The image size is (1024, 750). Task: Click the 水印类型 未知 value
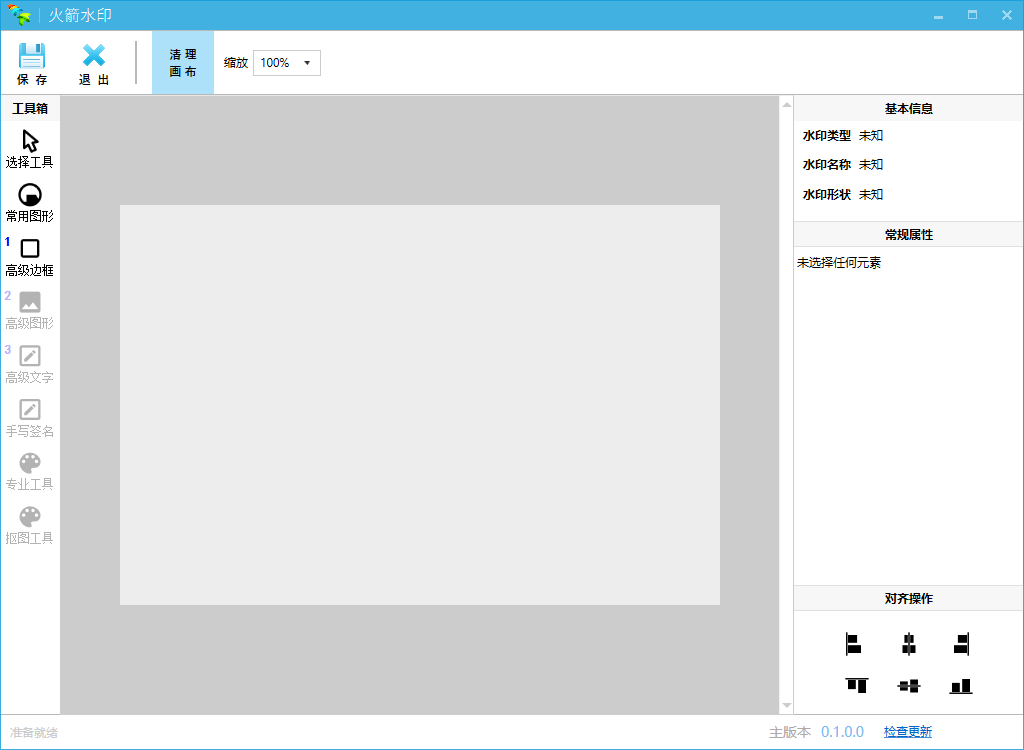pyautogui.click(x=871, y=136)
